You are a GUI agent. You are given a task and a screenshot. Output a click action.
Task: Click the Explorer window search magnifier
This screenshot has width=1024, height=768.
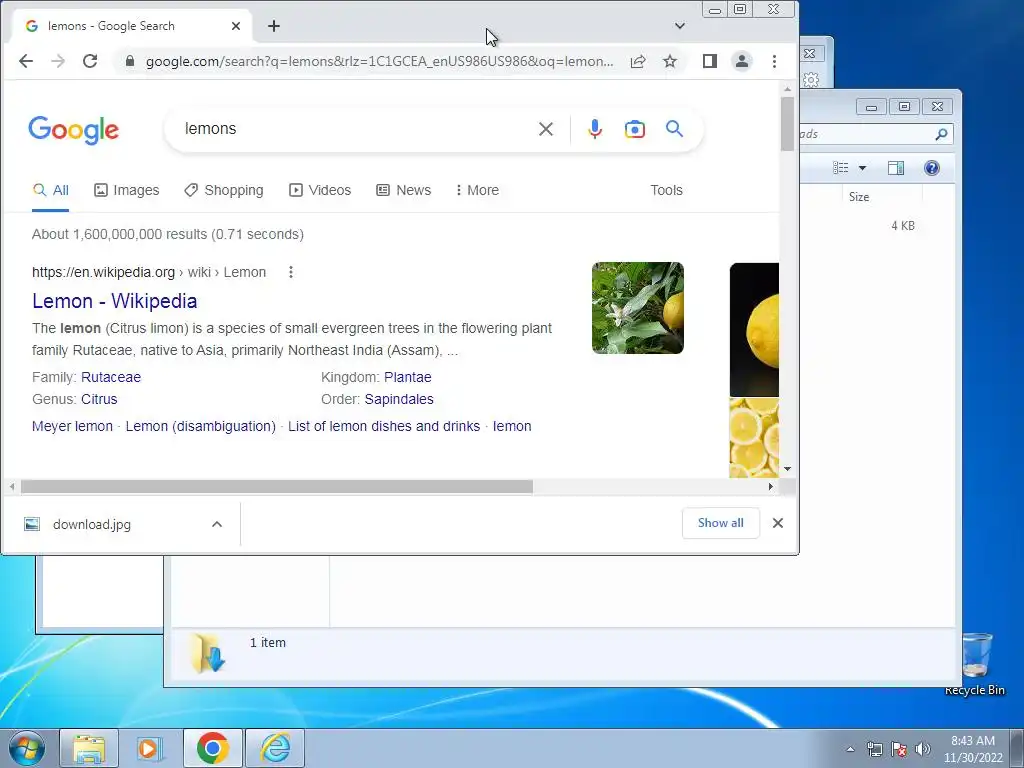tap(941, 135)
